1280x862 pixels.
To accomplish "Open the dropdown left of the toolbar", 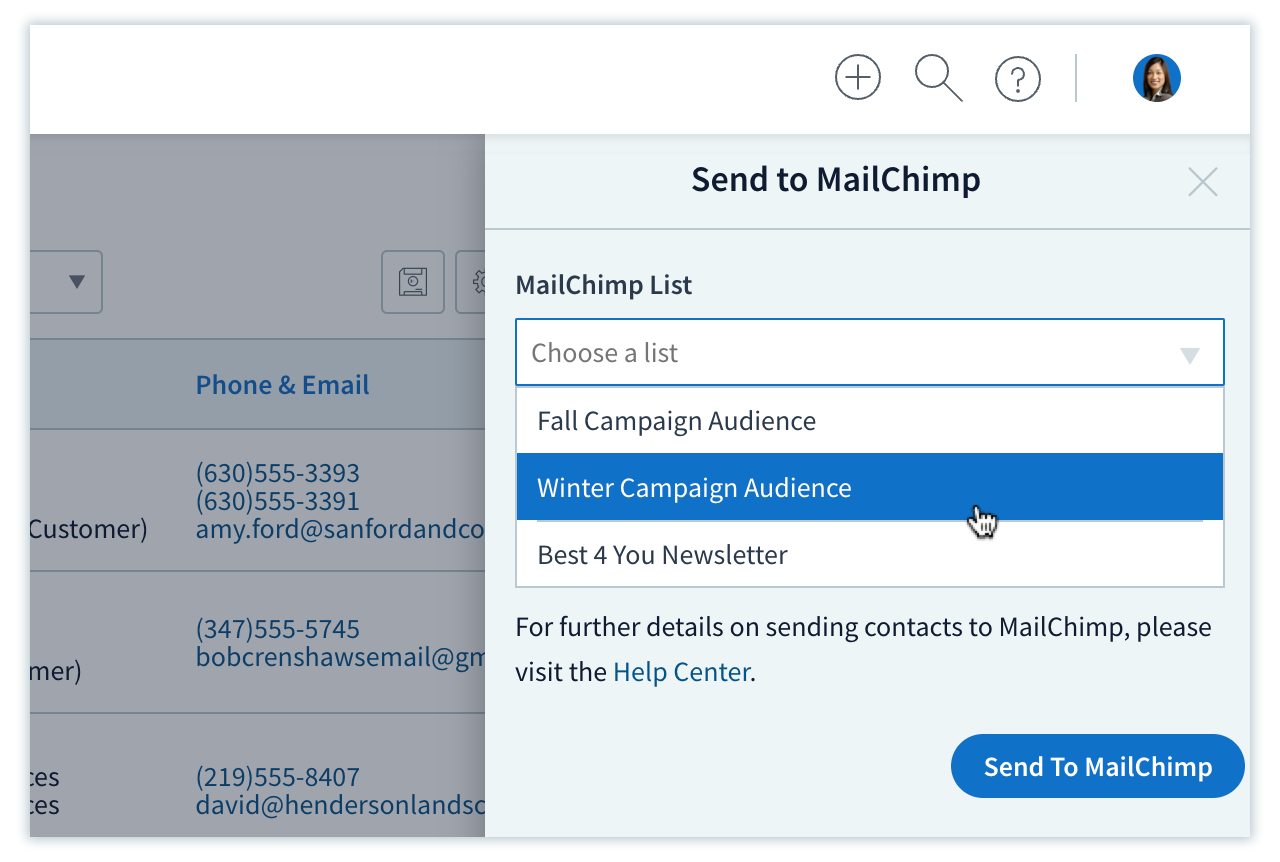I will click(66, 282).
